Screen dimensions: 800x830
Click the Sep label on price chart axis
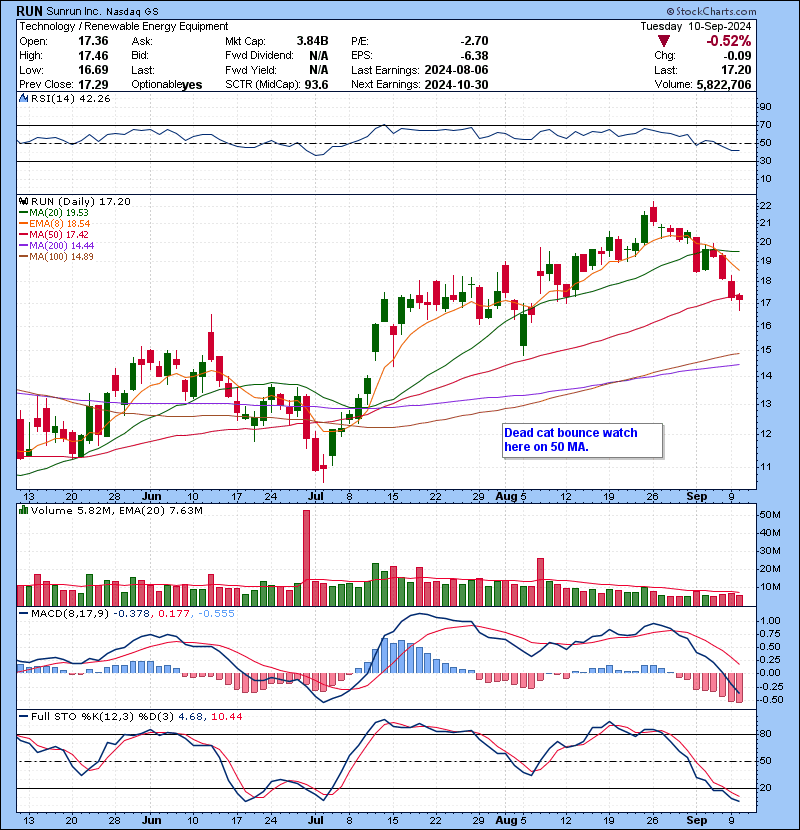[x=697, y=496]
